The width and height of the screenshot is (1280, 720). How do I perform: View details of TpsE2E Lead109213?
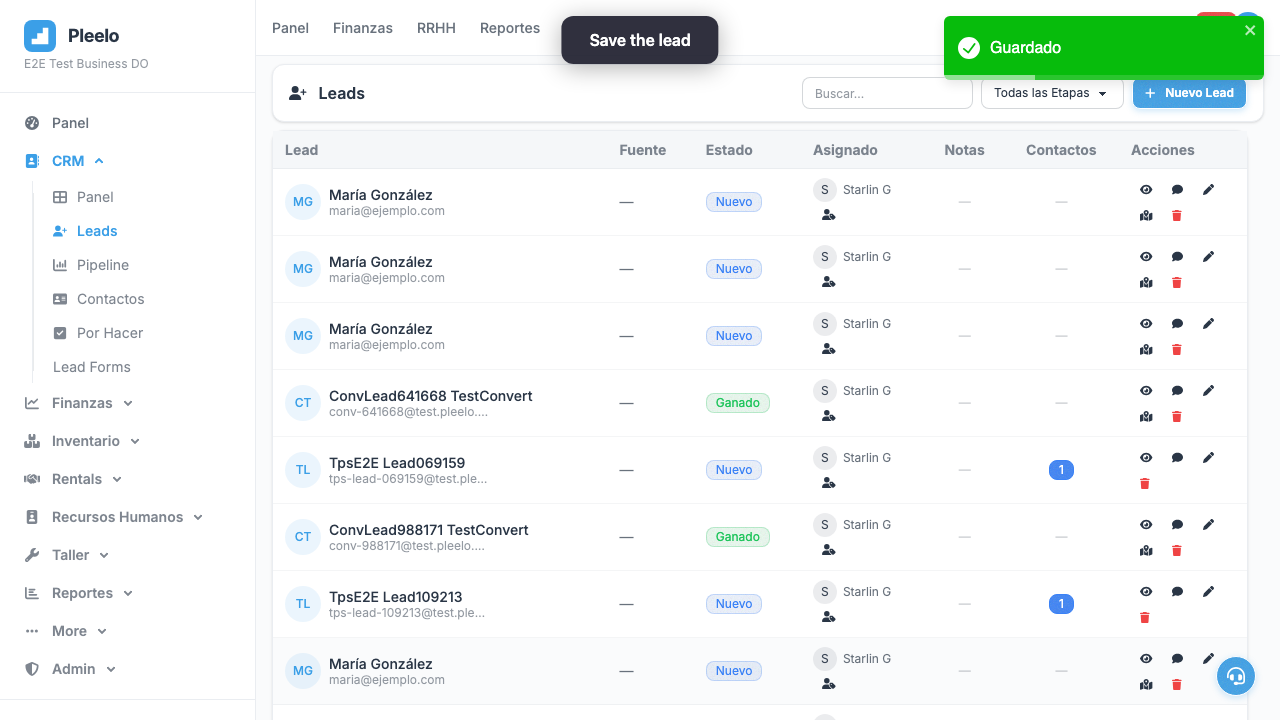[1146, 592]
